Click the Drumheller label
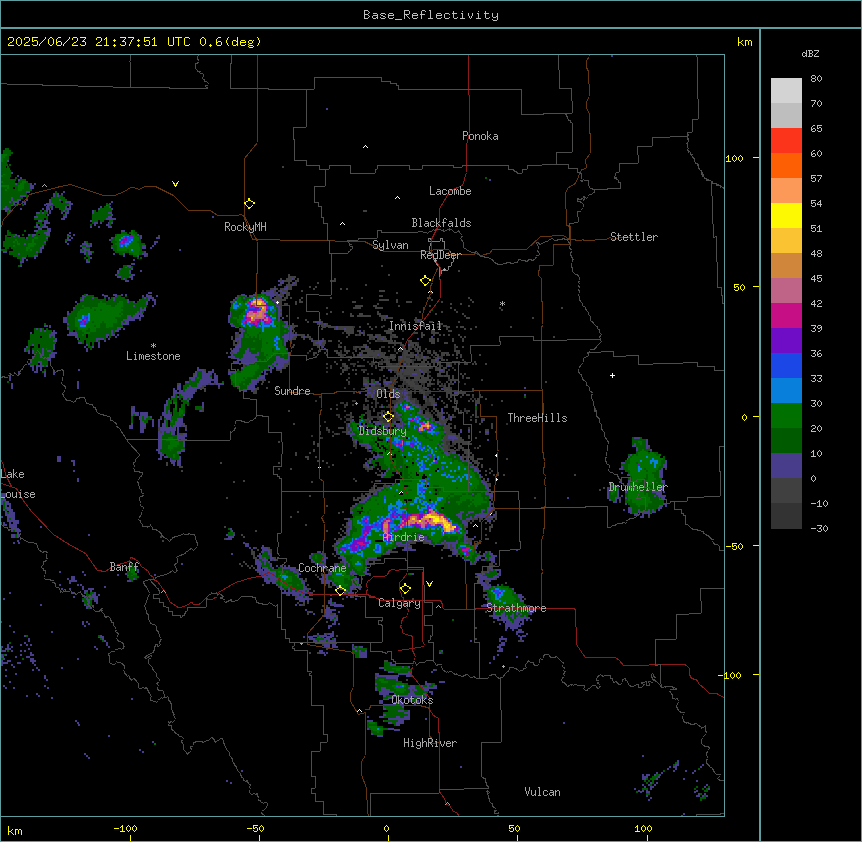The width and height of the screenshot is (862, 842). click(x=638, y=487)
